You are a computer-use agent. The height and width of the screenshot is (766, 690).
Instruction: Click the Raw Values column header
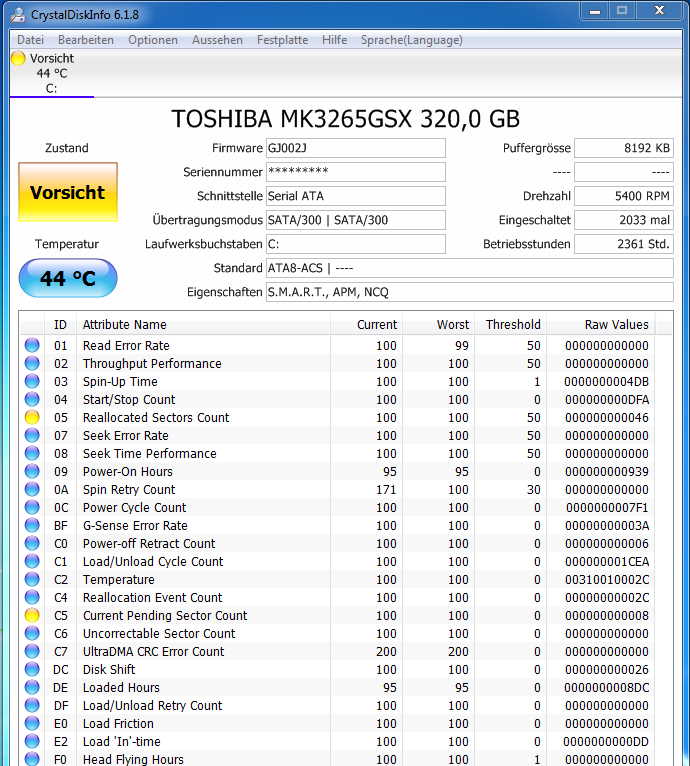point(601,324)
